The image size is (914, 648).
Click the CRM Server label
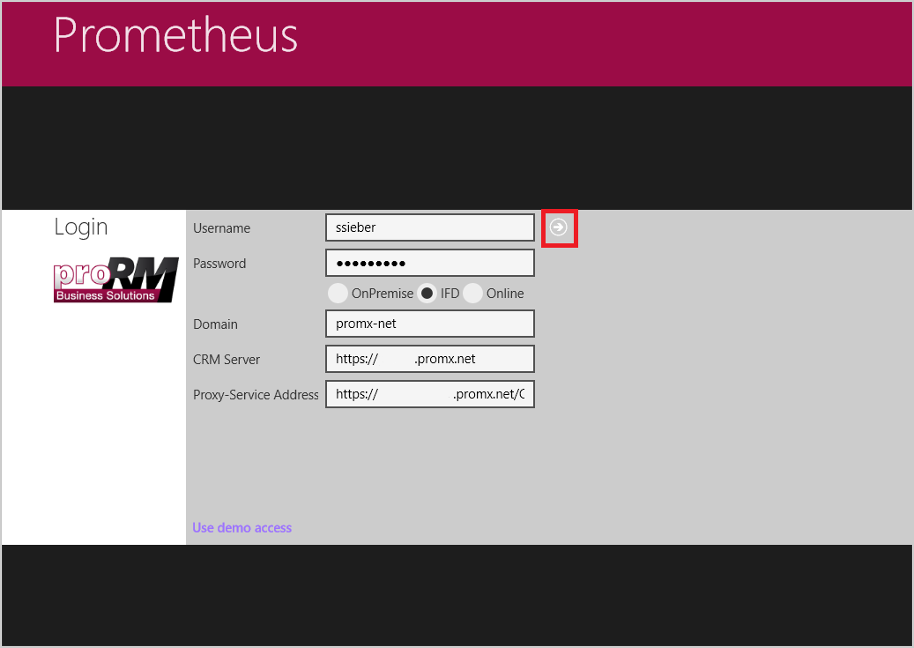click(x=226, y=360)
